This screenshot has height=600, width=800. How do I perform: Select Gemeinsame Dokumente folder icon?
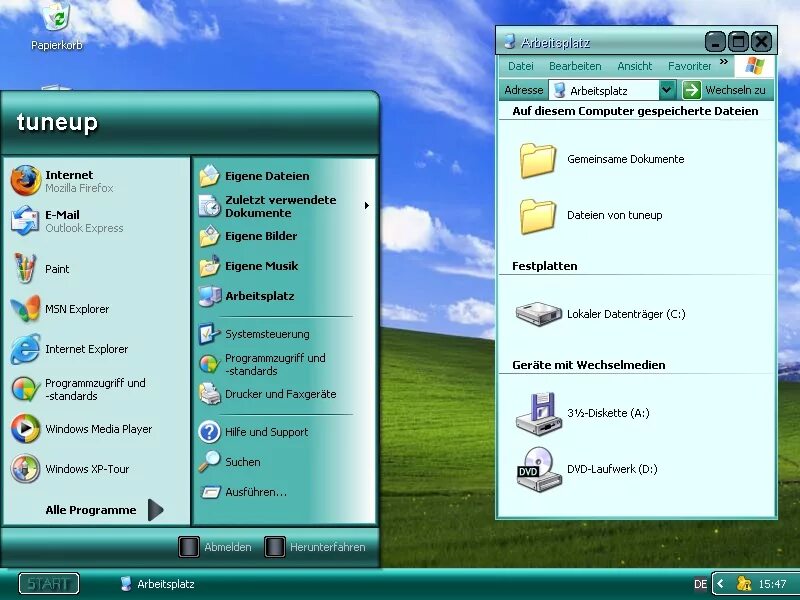click(537, 160)
